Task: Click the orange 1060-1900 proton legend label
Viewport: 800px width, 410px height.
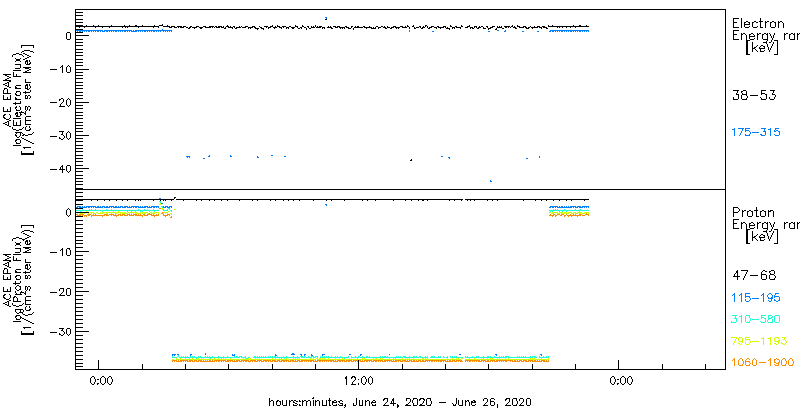Action: (763, 363)
